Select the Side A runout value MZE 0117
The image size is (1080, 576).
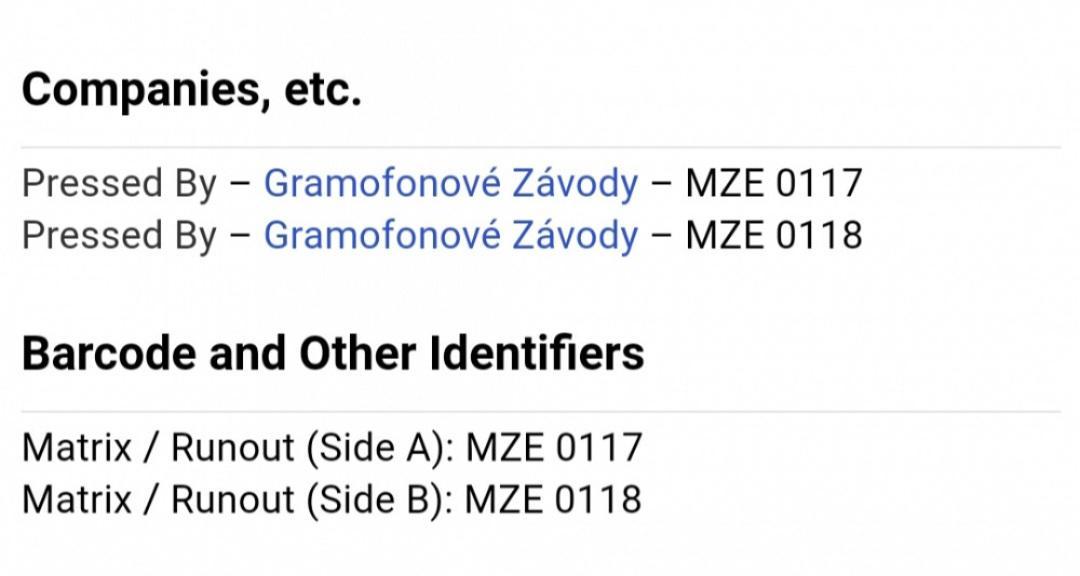(554, 447)
